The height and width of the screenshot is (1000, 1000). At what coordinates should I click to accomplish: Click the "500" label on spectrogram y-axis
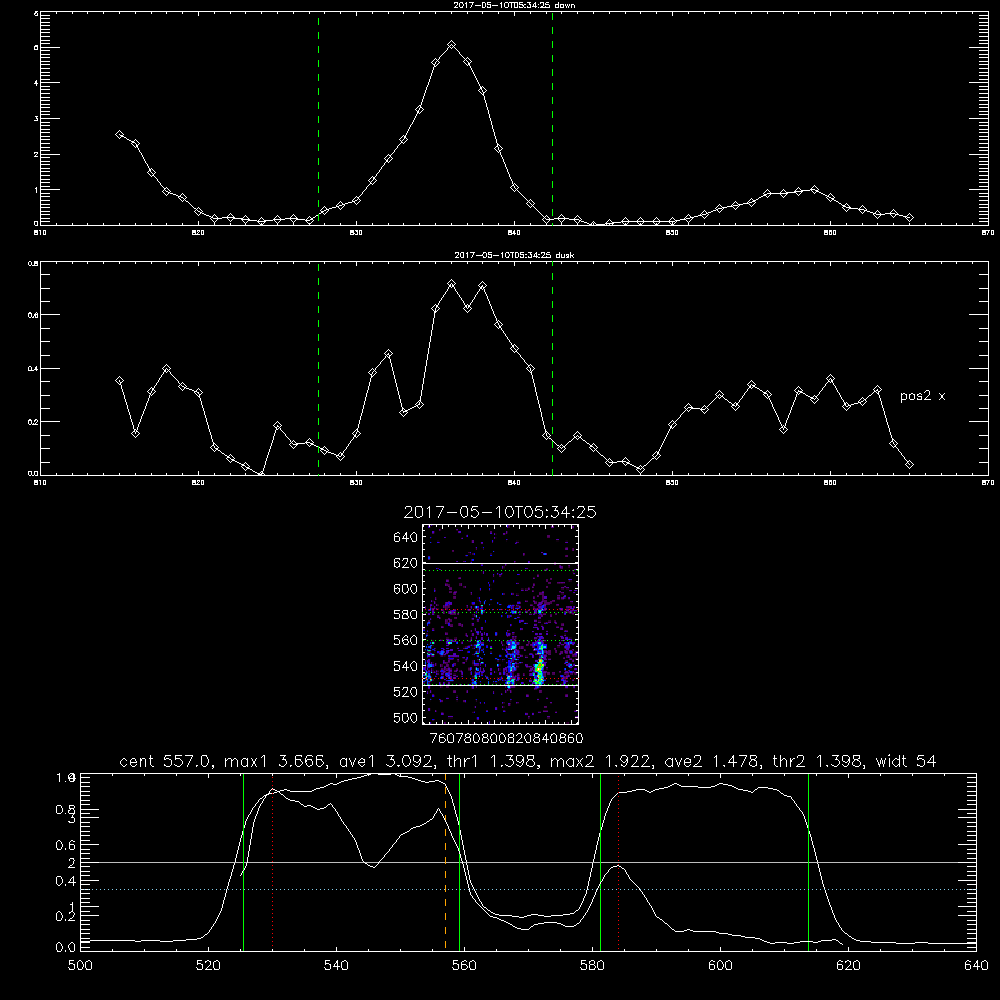point(406,717)
